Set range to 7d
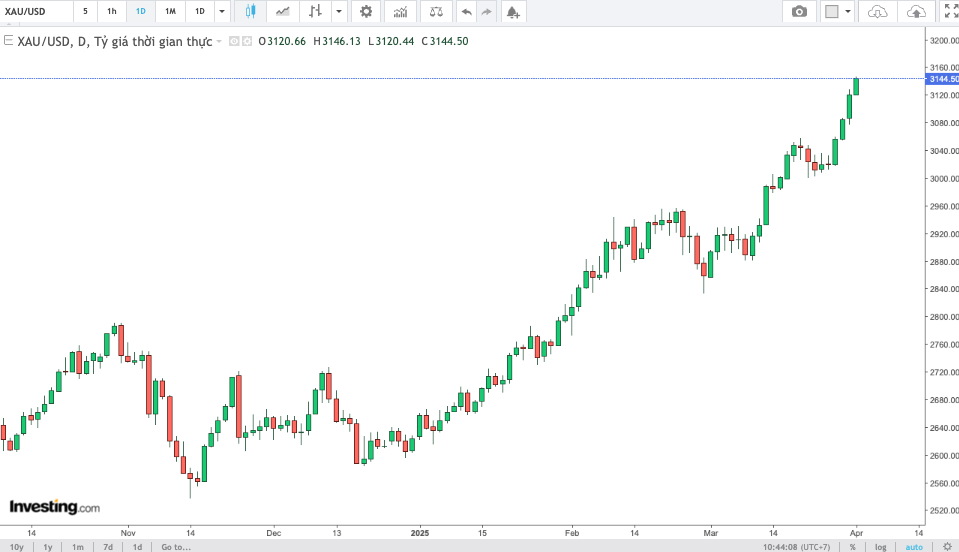 pyautogui.click(x=108, y=546)
